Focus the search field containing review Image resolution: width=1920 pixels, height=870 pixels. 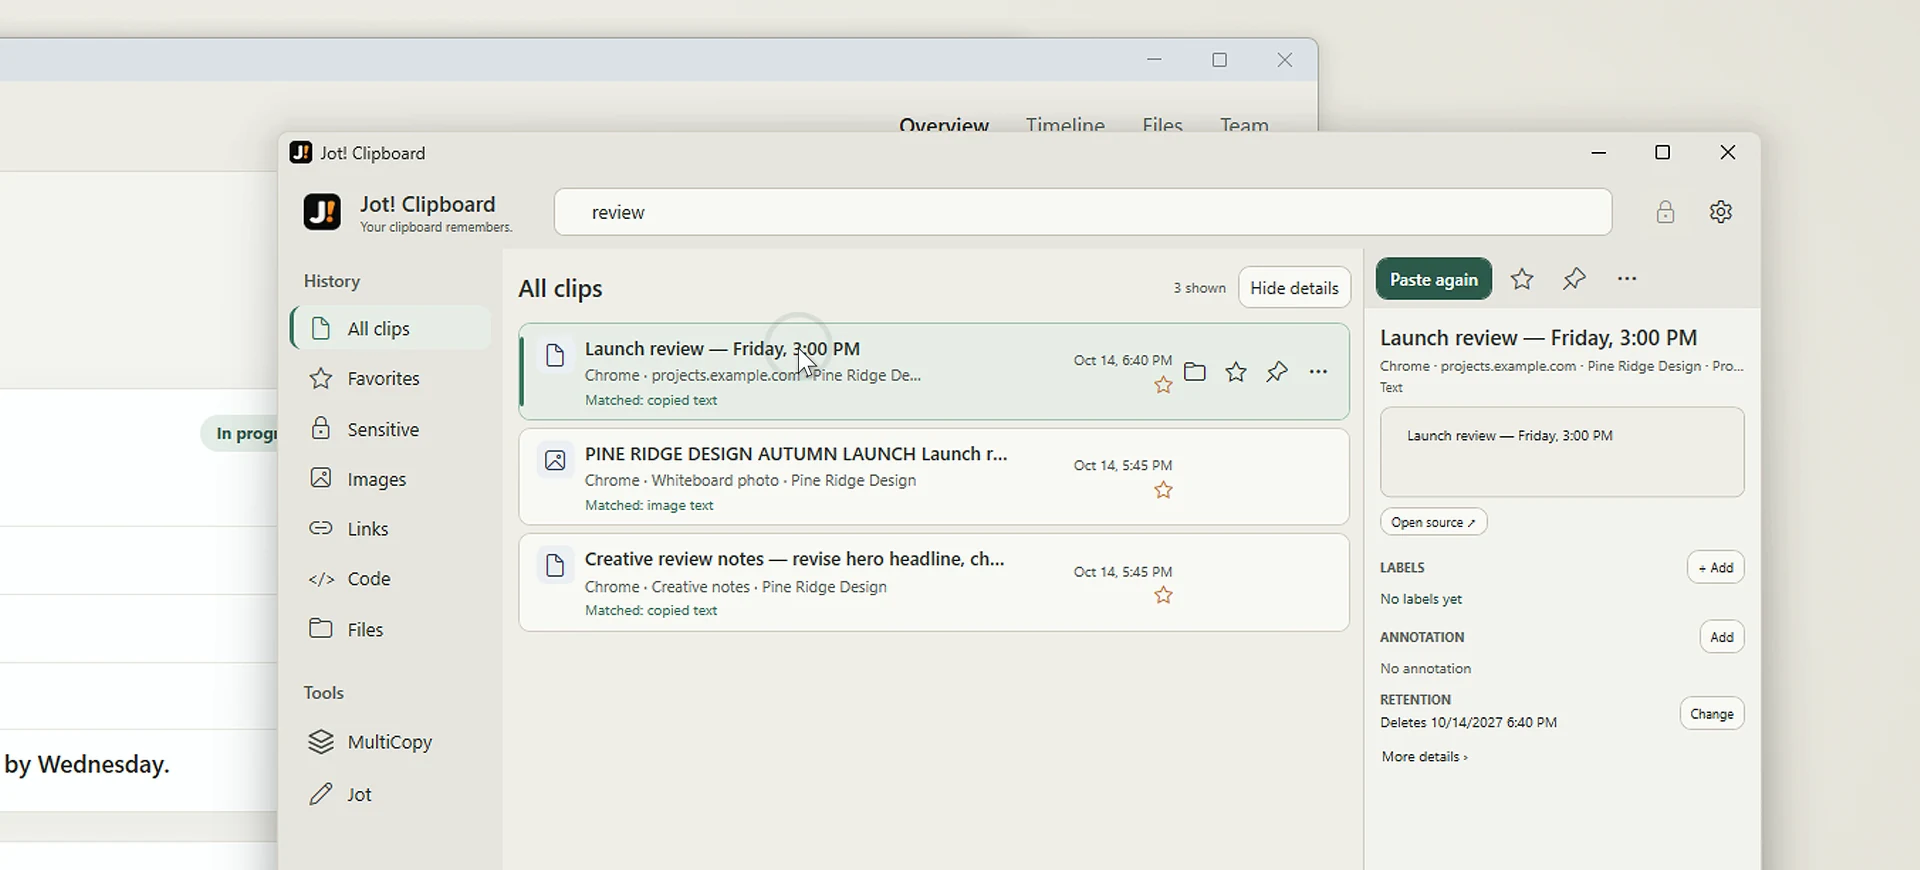pyautogui.click(x=1083, y=212)
